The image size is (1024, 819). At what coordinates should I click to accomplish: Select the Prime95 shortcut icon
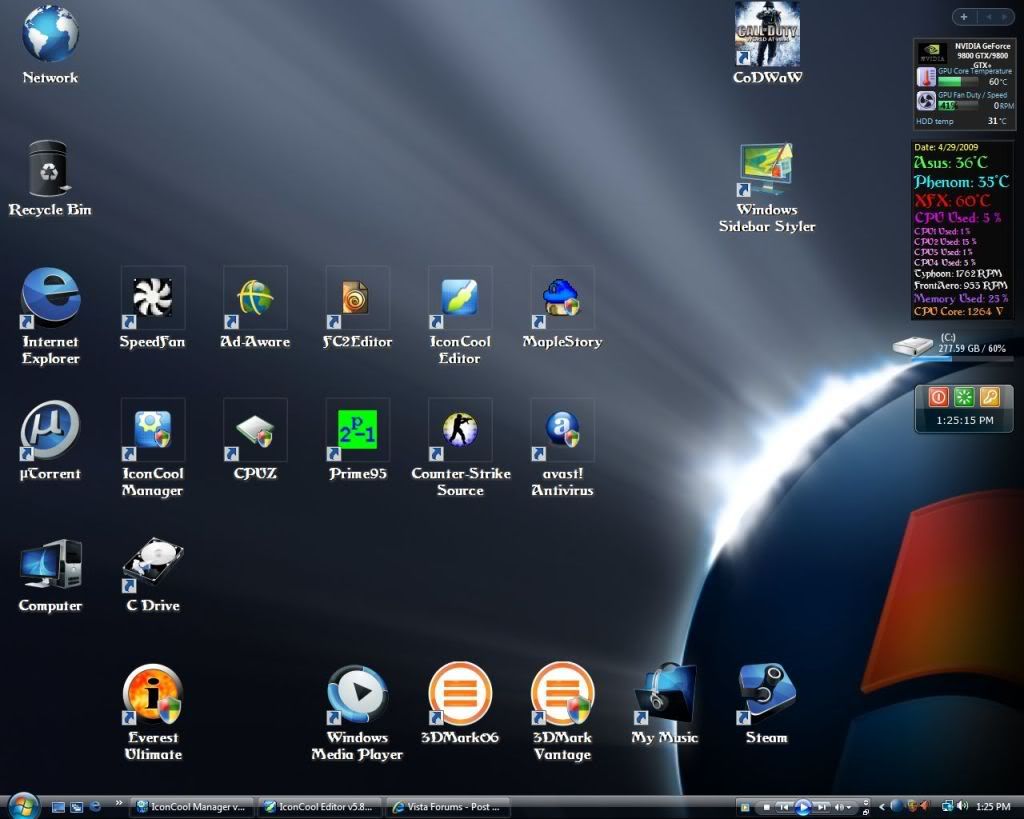coord(357,440)
